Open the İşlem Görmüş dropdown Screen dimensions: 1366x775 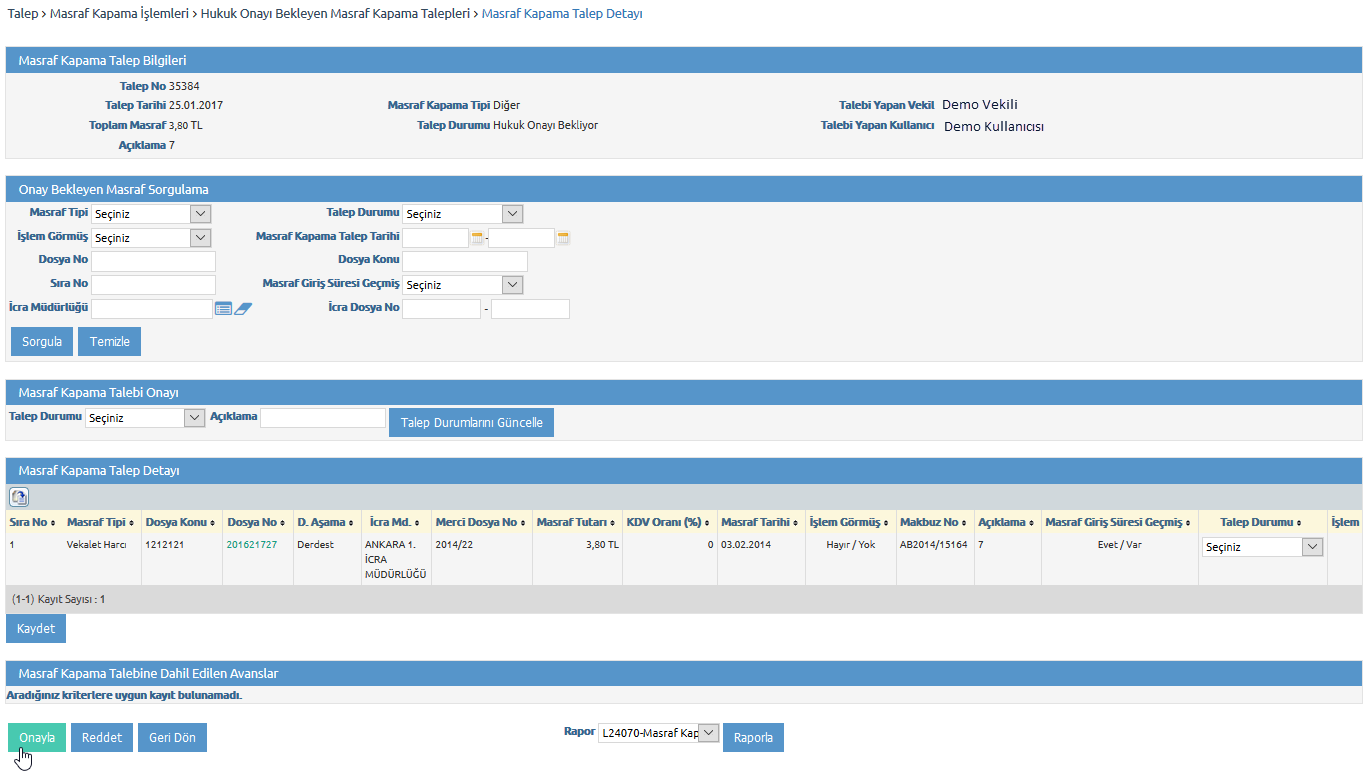151,238
